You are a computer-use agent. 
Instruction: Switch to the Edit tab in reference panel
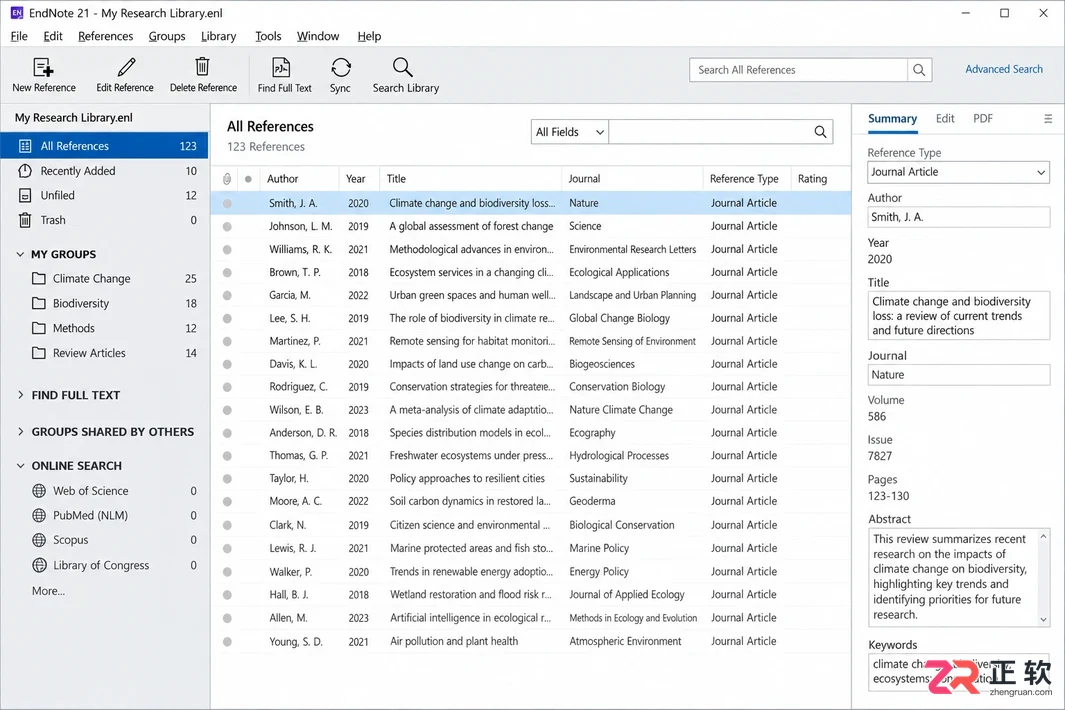coord(945,118)
